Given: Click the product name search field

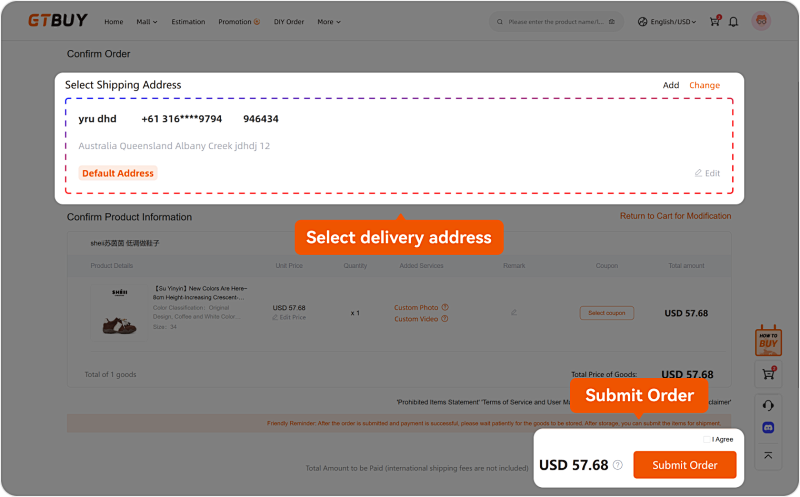Looking at the screenshot, I should pos(554,22).
